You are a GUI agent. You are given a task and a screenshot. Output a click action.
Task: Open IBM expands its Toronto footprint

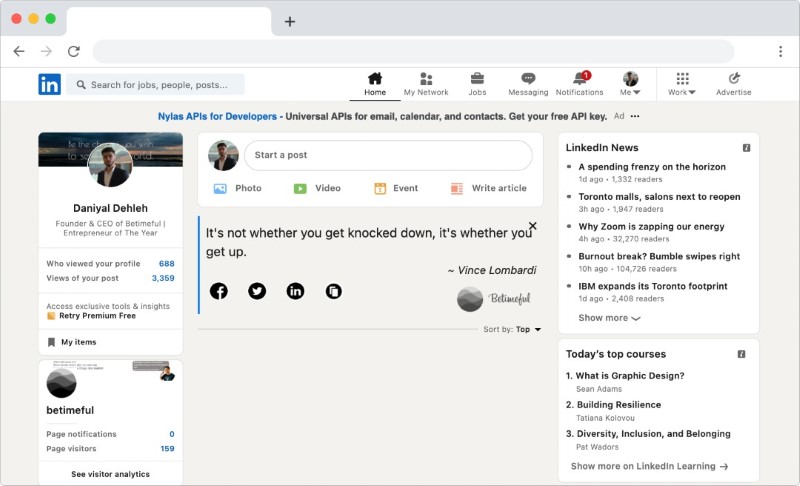coord(653,286)
